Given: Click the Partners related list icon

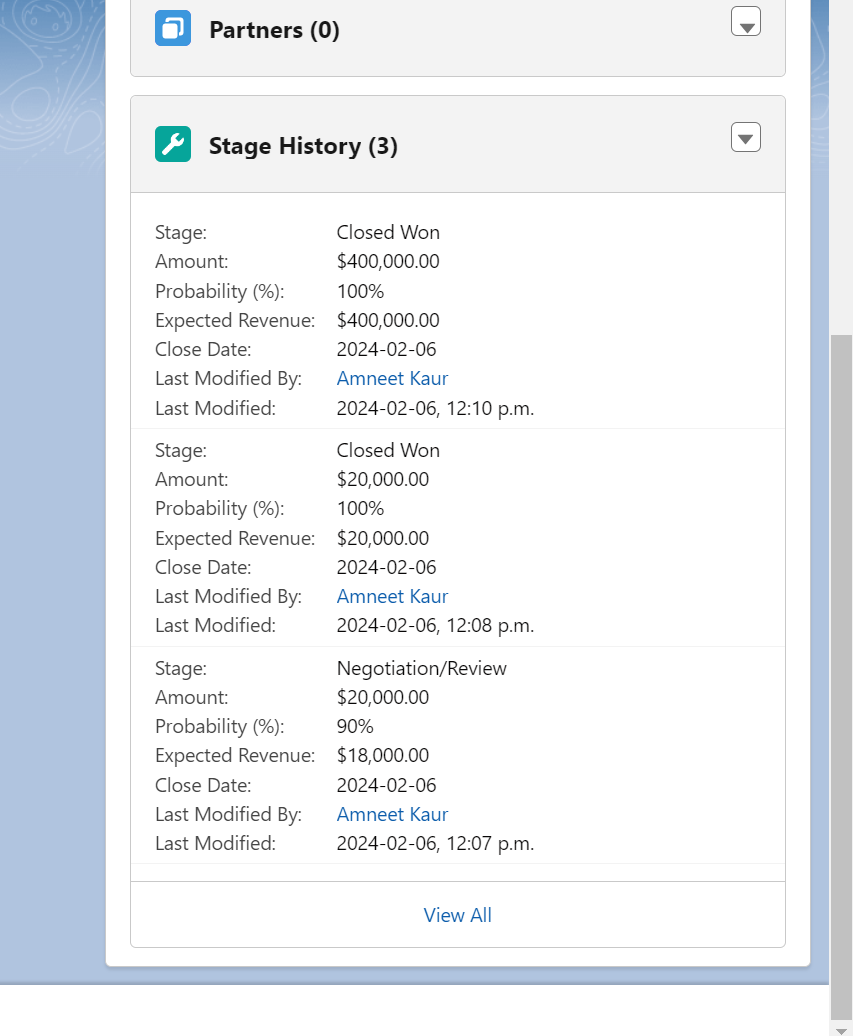Looking at the screenshot, I should [173, 28].
